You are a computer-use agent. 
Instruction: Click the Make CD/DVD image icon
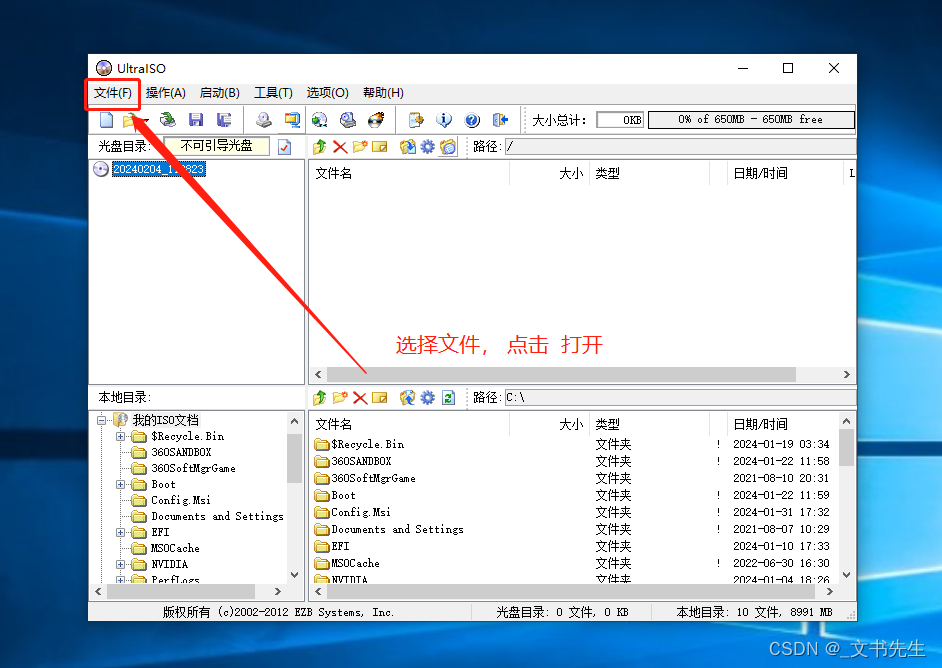coord(263,120)
